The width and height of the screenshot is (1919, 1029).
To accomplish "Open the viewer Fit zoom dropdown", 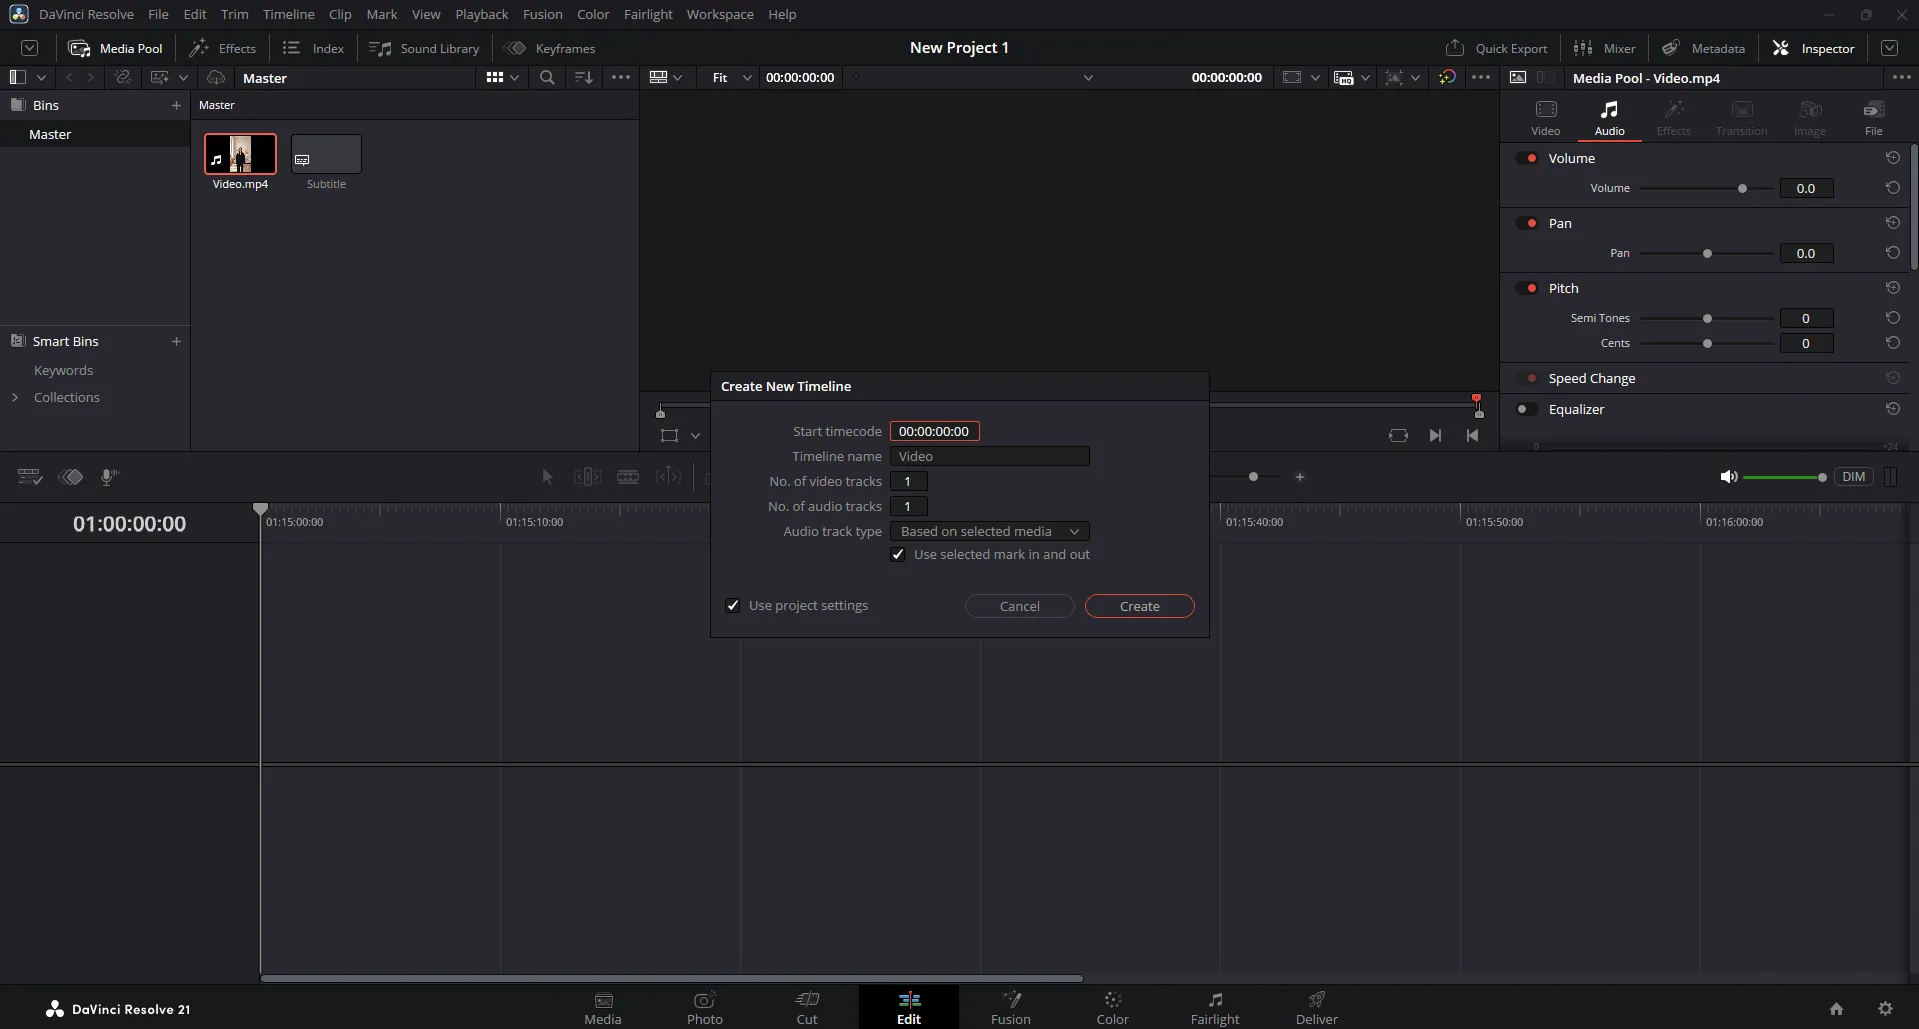I will 731,77.
